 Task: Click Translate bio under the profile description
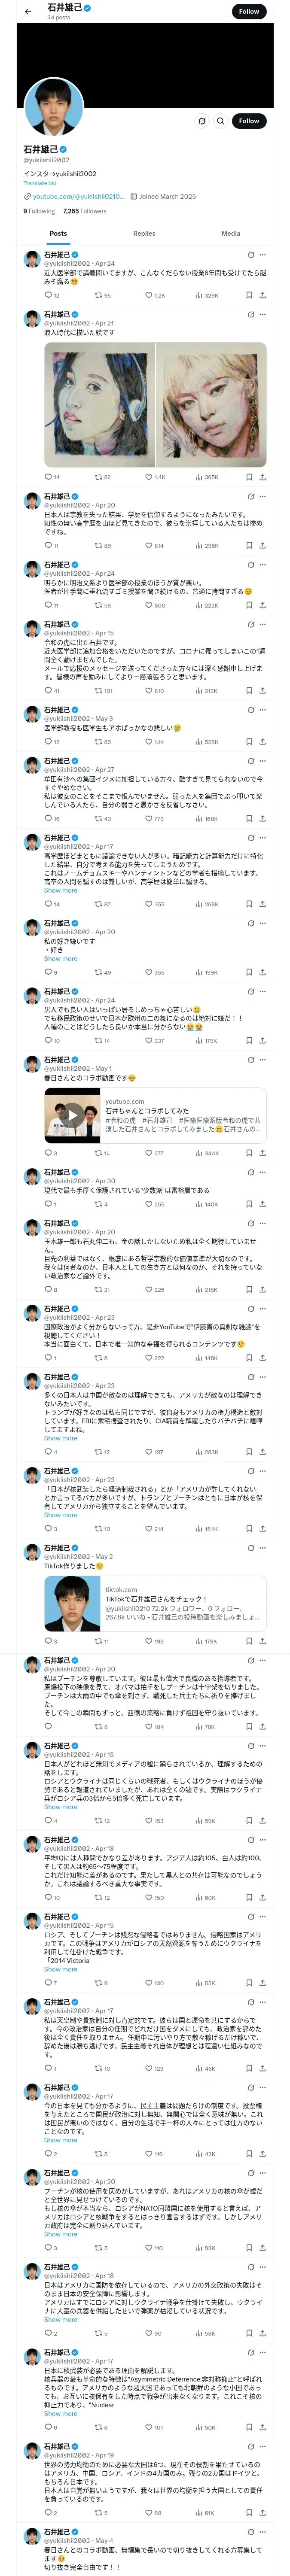coord(40,183)
